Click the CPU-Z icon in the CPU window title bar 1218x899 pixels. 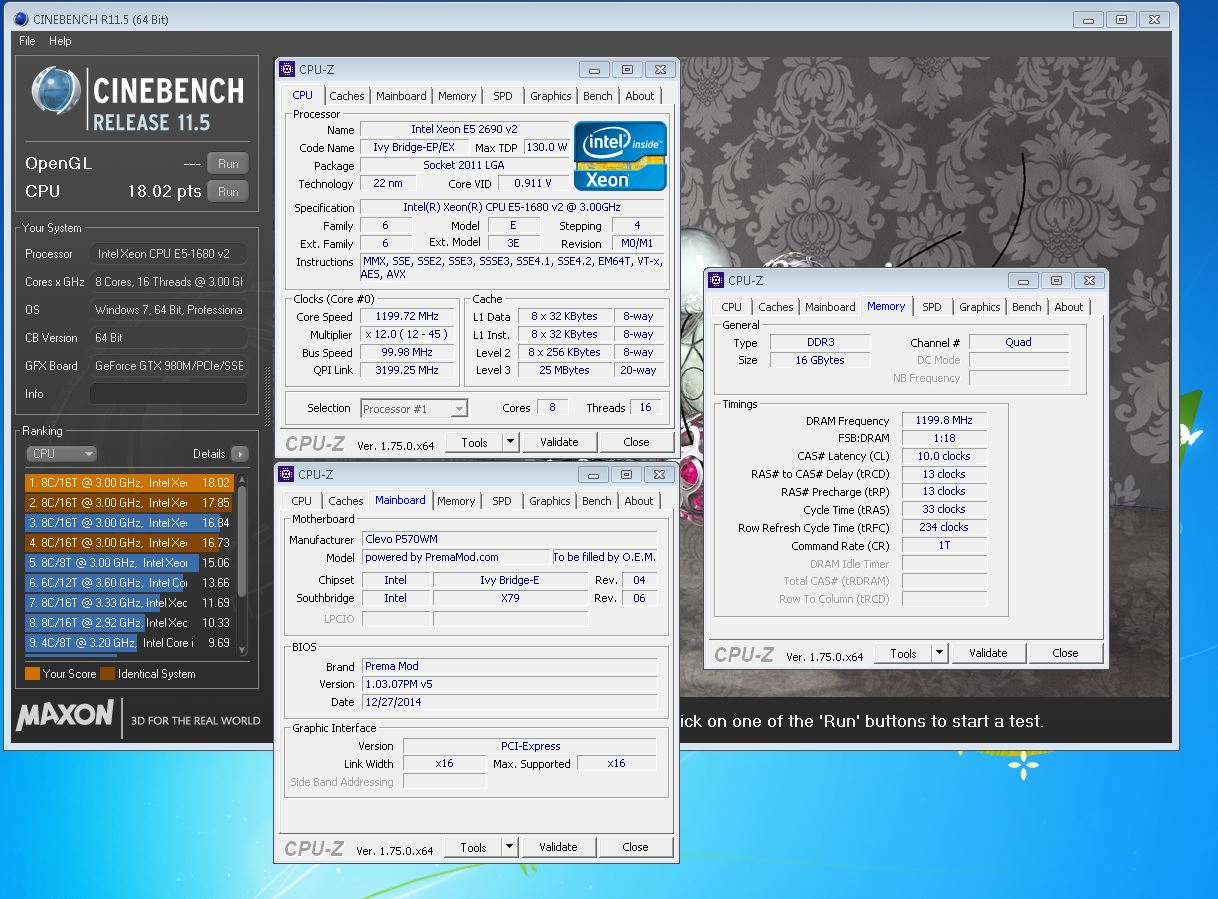286,69
